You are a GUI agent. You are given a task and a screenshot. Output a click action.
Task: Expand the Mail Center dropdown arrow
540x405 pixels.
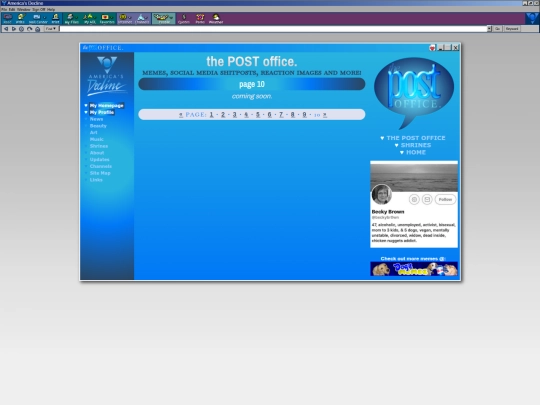[x=44, y=17]
